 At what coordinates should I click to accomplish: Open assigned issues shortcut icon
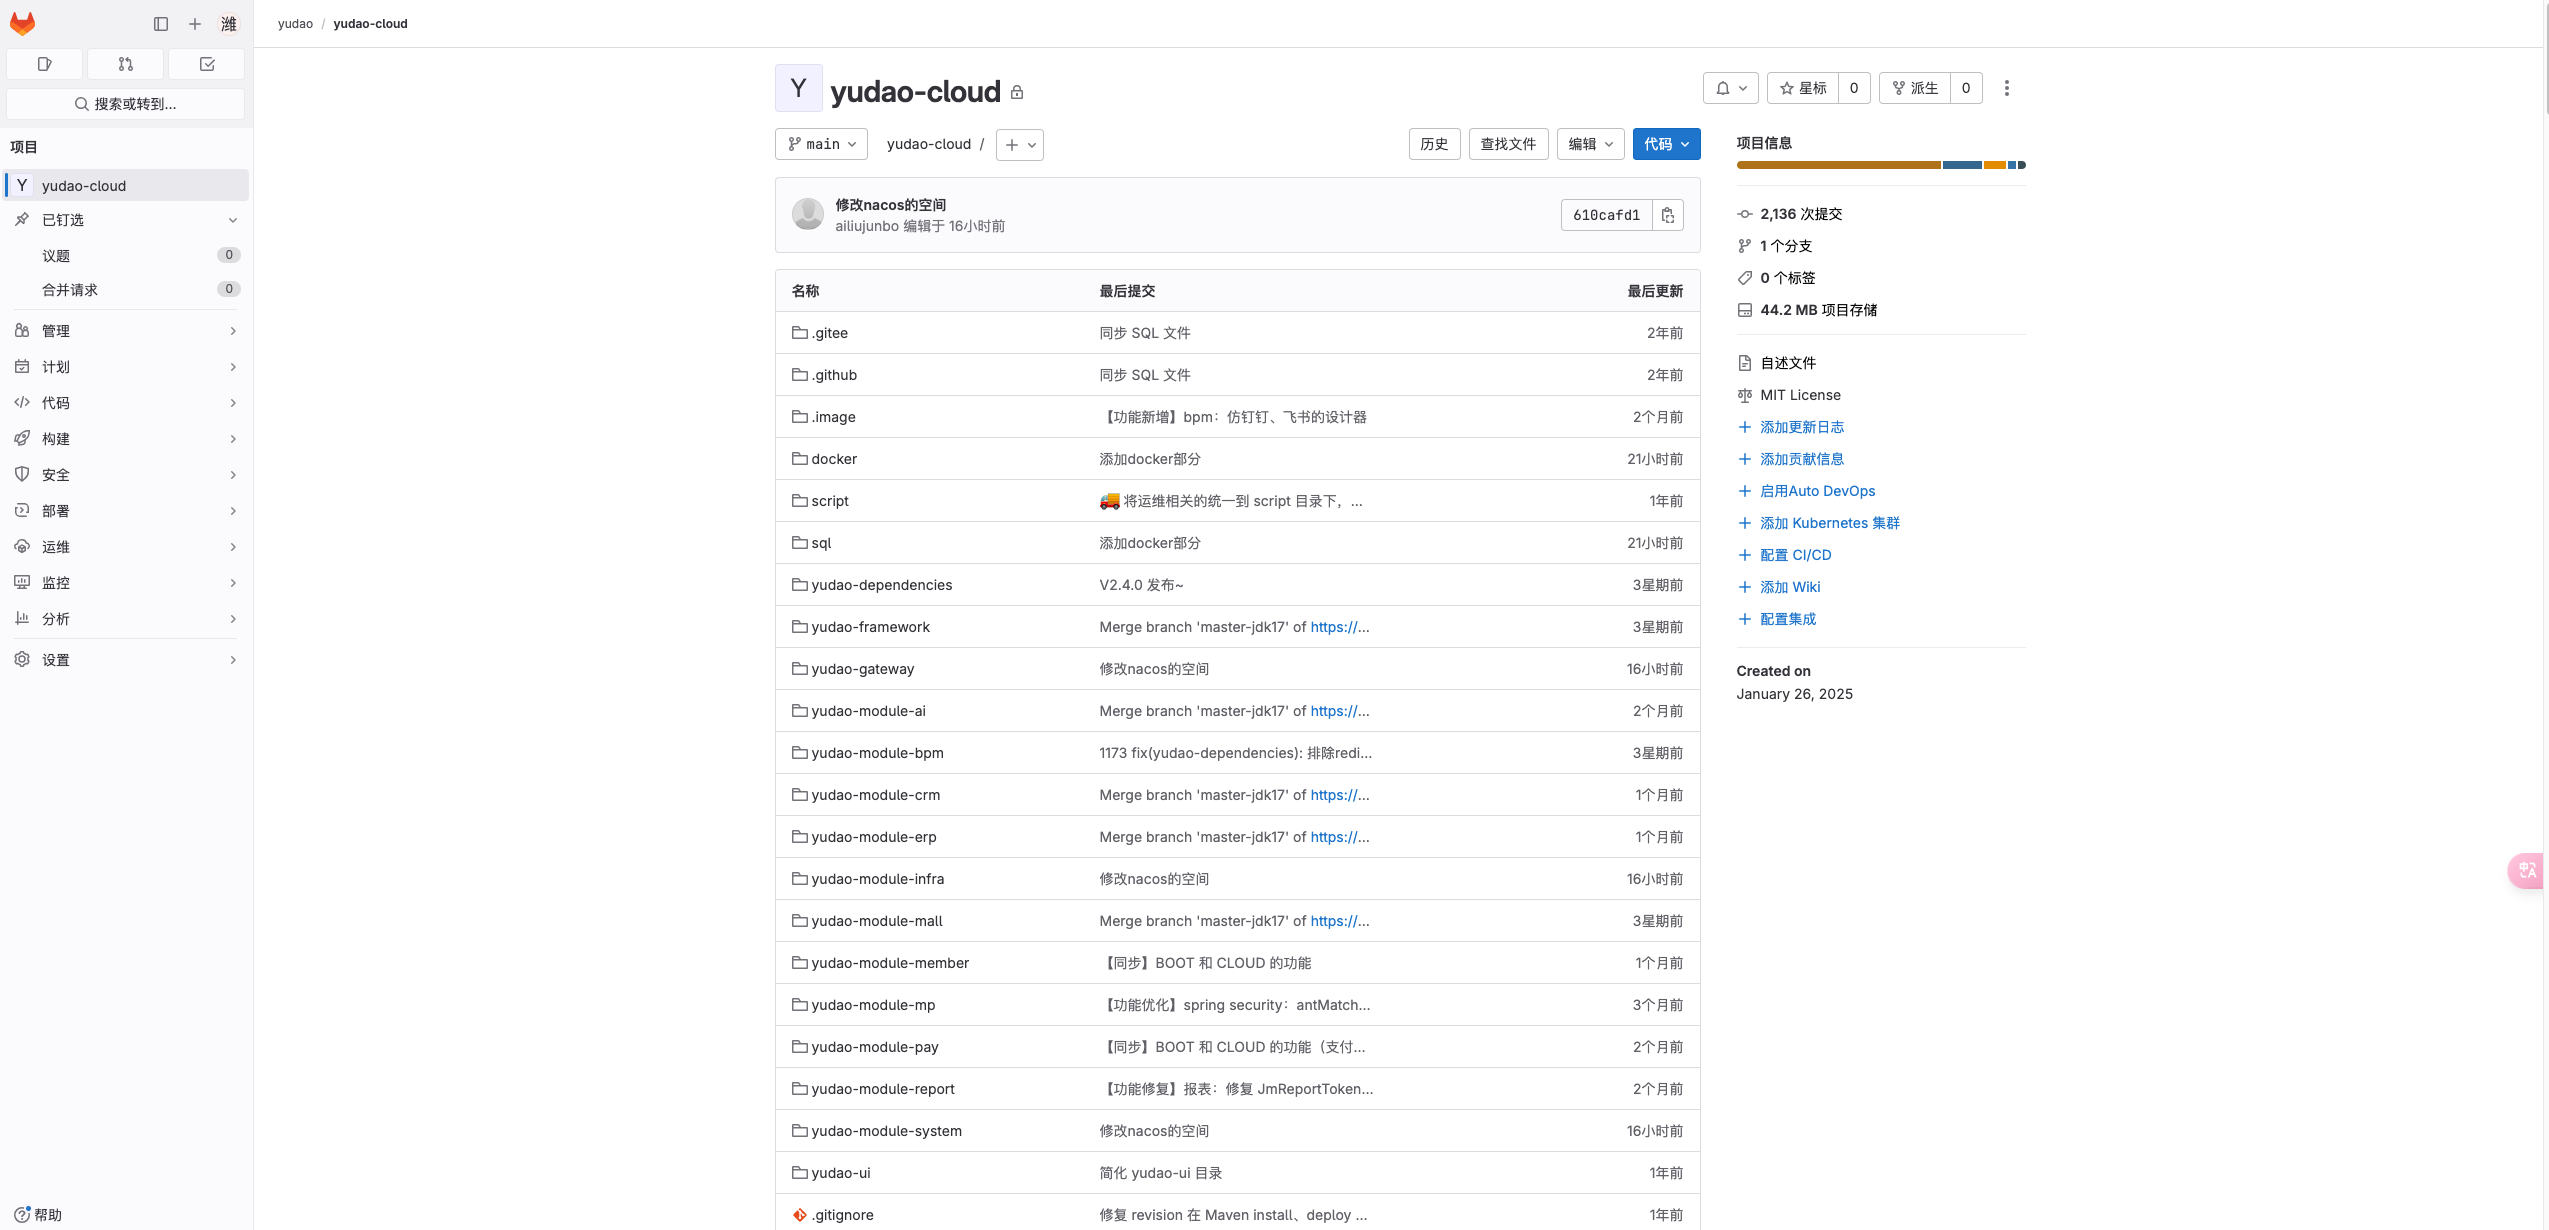(44, 64)
